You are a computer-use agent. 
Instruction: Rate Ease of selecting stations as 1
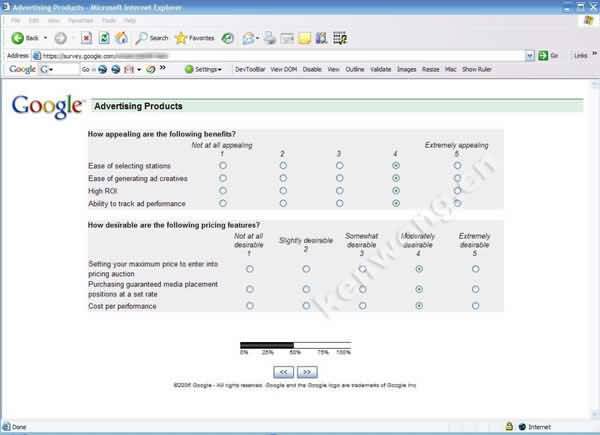click(223, 164)
